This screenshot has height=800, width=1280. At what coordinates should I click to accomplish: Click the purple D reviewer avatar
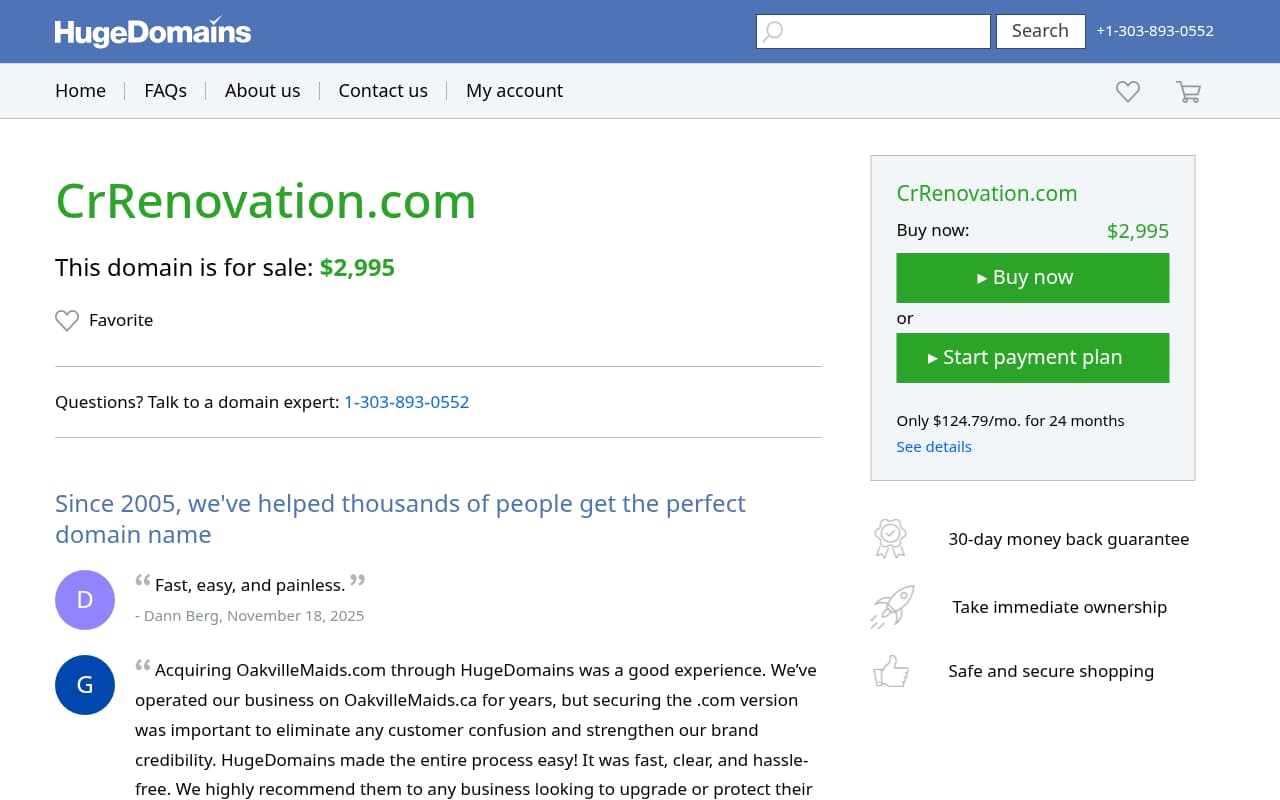click(x=85, y=600)
